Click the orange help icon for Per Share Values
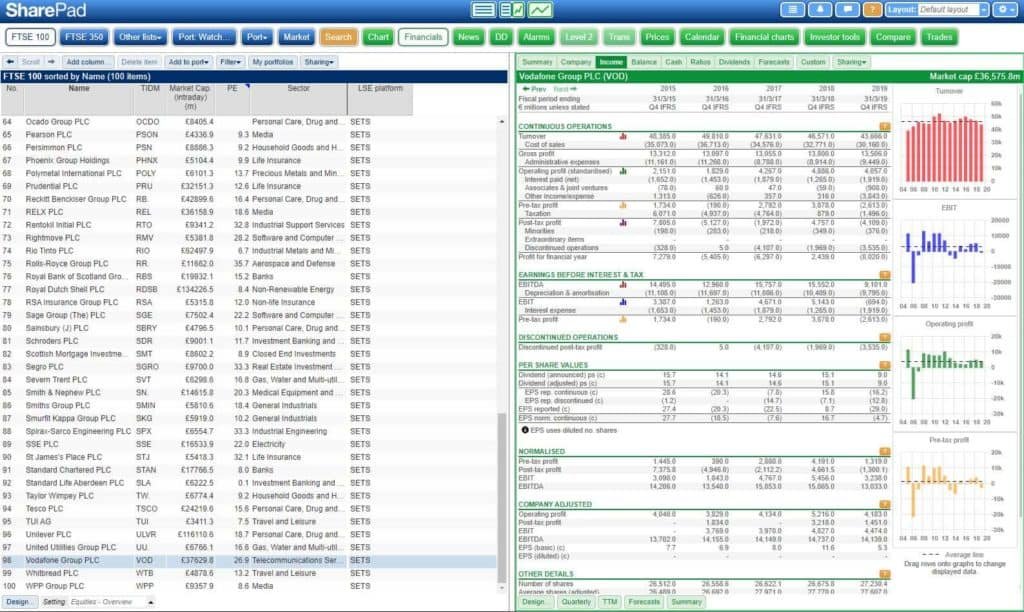 885,365
